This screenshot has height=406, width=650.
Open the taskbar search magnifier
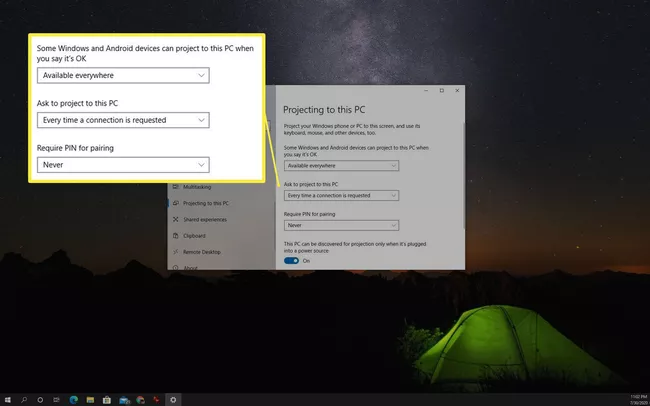coord(24,400)
